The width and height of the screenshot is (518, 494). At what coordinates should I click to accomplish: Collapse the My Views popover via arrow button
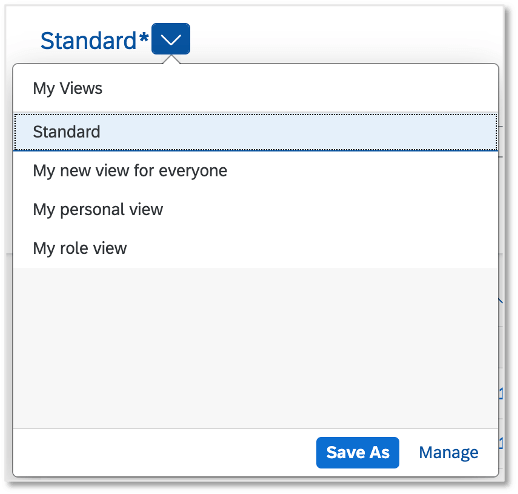point(171,39)
